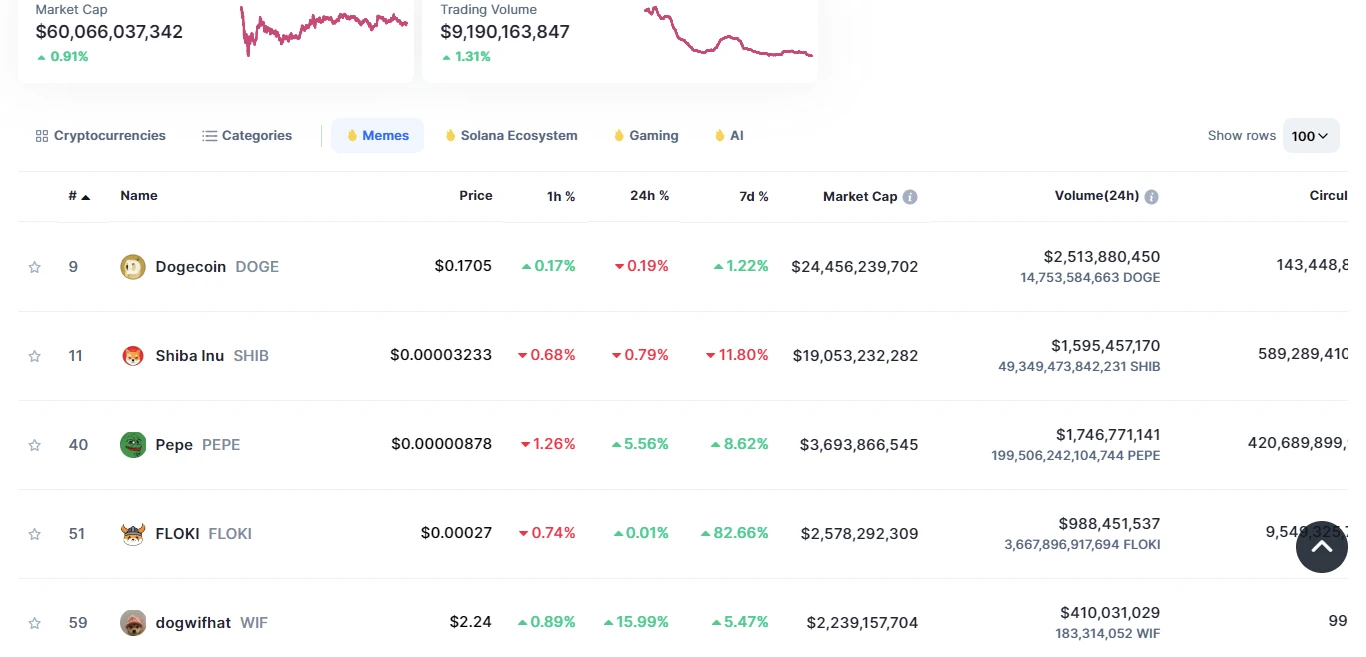Select the AI filter tab
This screenshot has width=1366, height=657.
tap(729, 136)
